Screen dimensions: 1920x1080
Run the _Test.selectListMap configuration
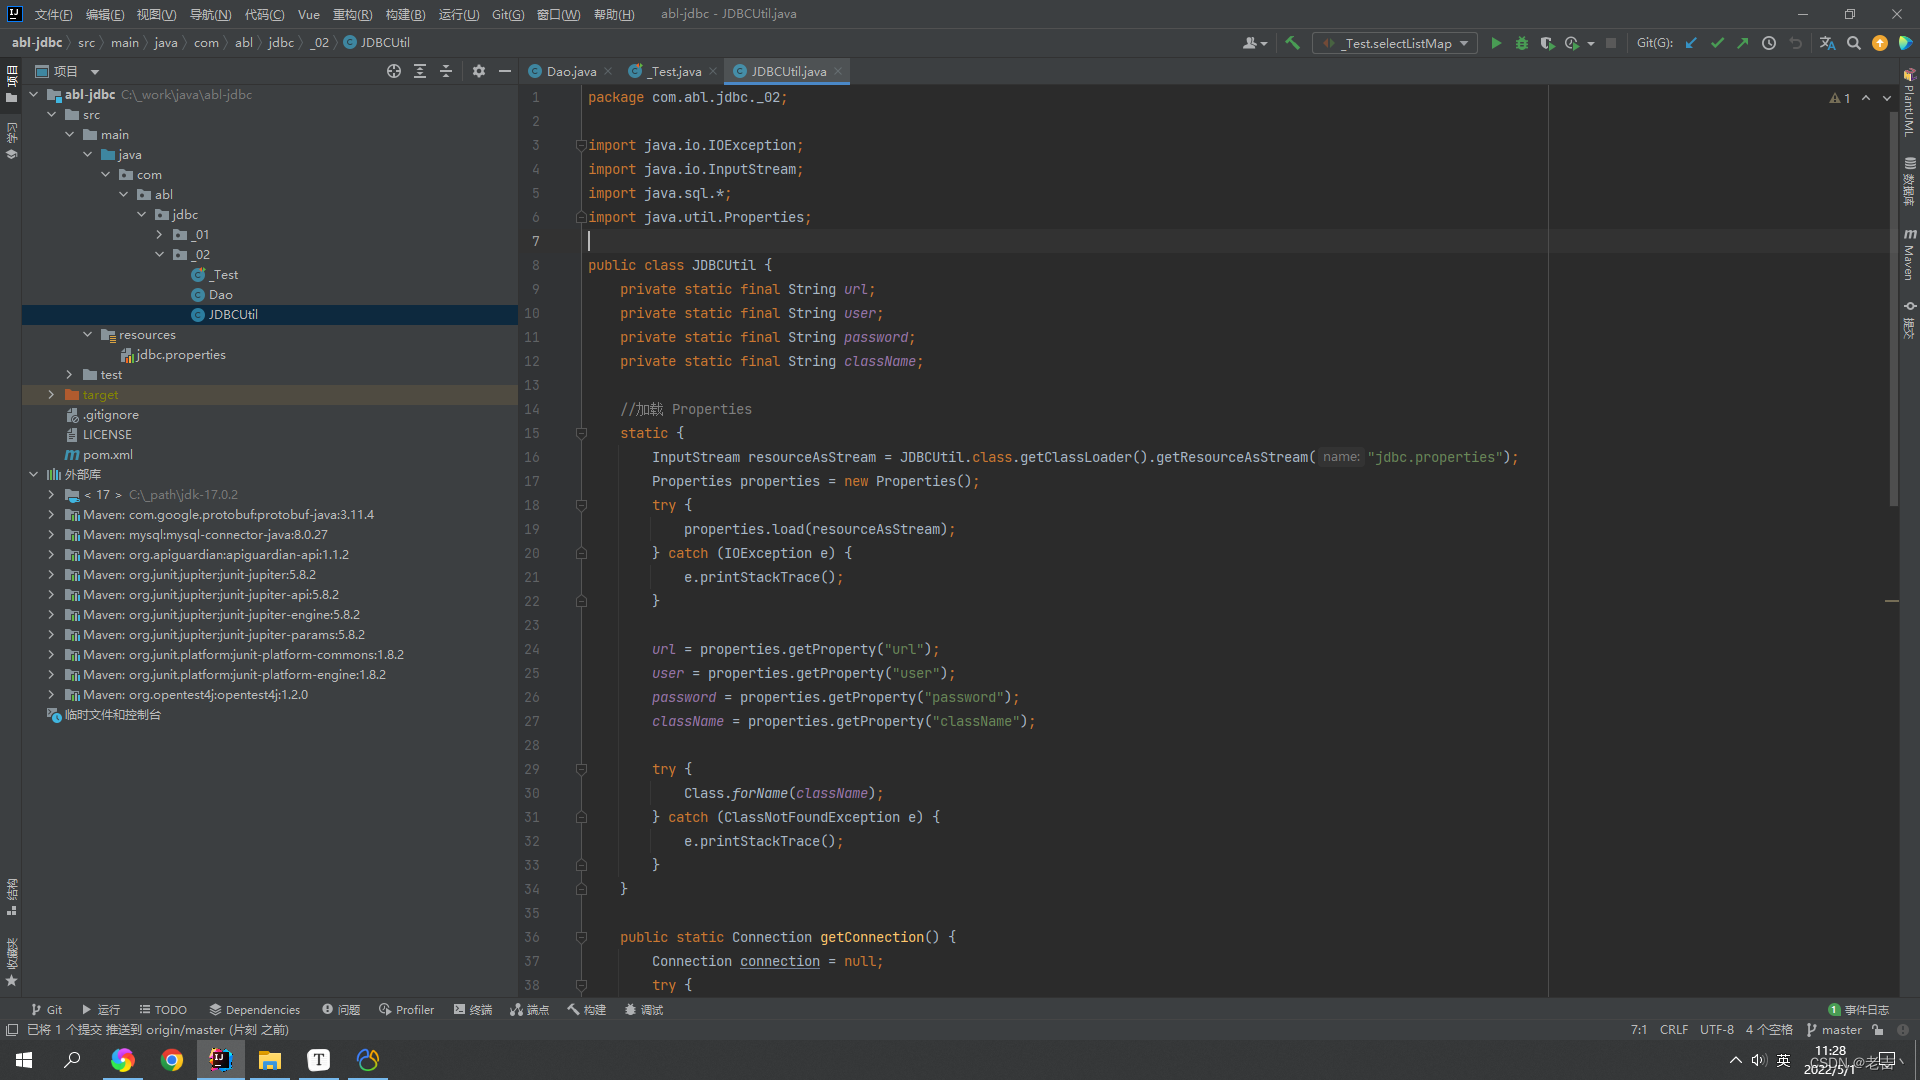[1497, 43]
